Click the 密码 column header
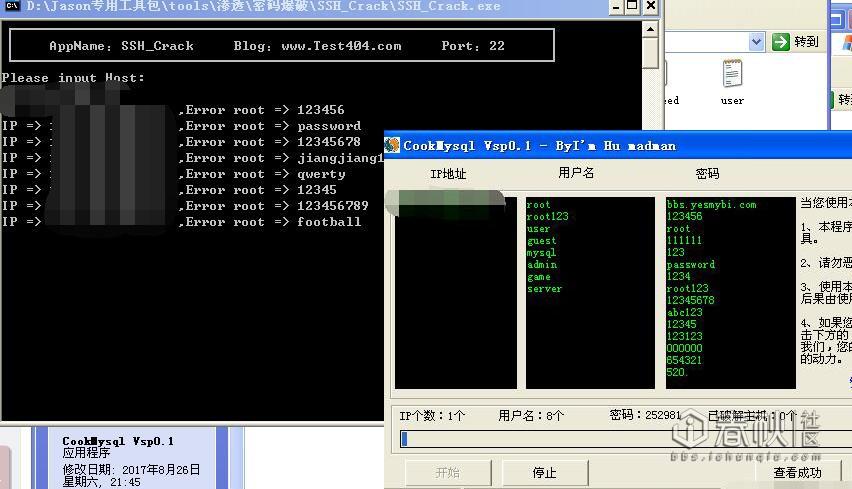 tap(707, 173)
